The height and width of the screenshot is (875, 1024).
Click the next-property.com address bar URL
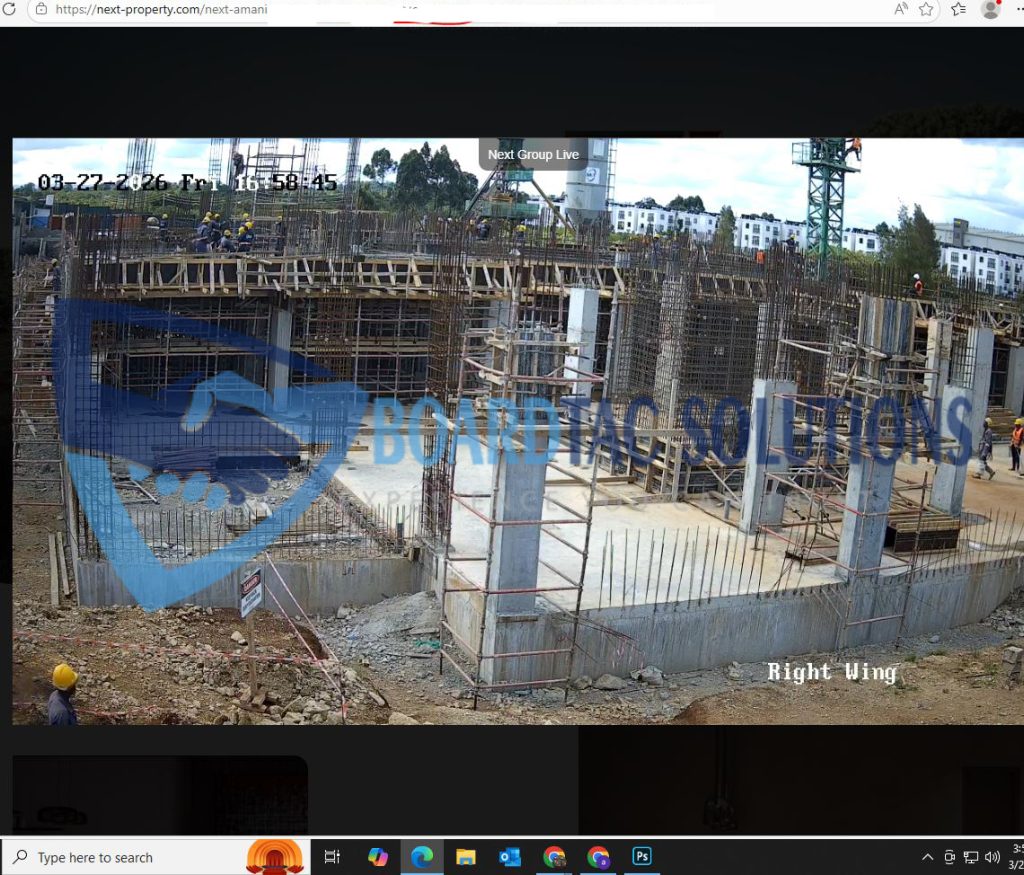tap(162, 9)
